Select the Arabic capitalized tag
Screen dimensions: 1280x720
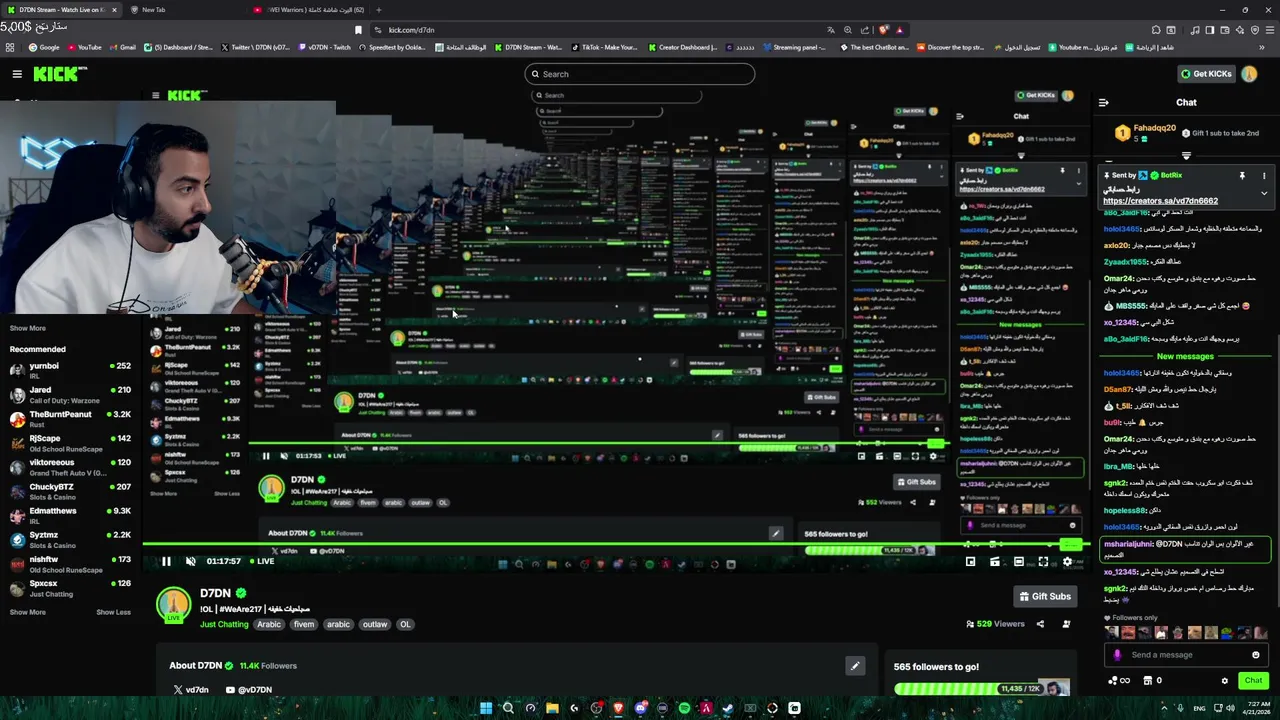pos(269,624)
